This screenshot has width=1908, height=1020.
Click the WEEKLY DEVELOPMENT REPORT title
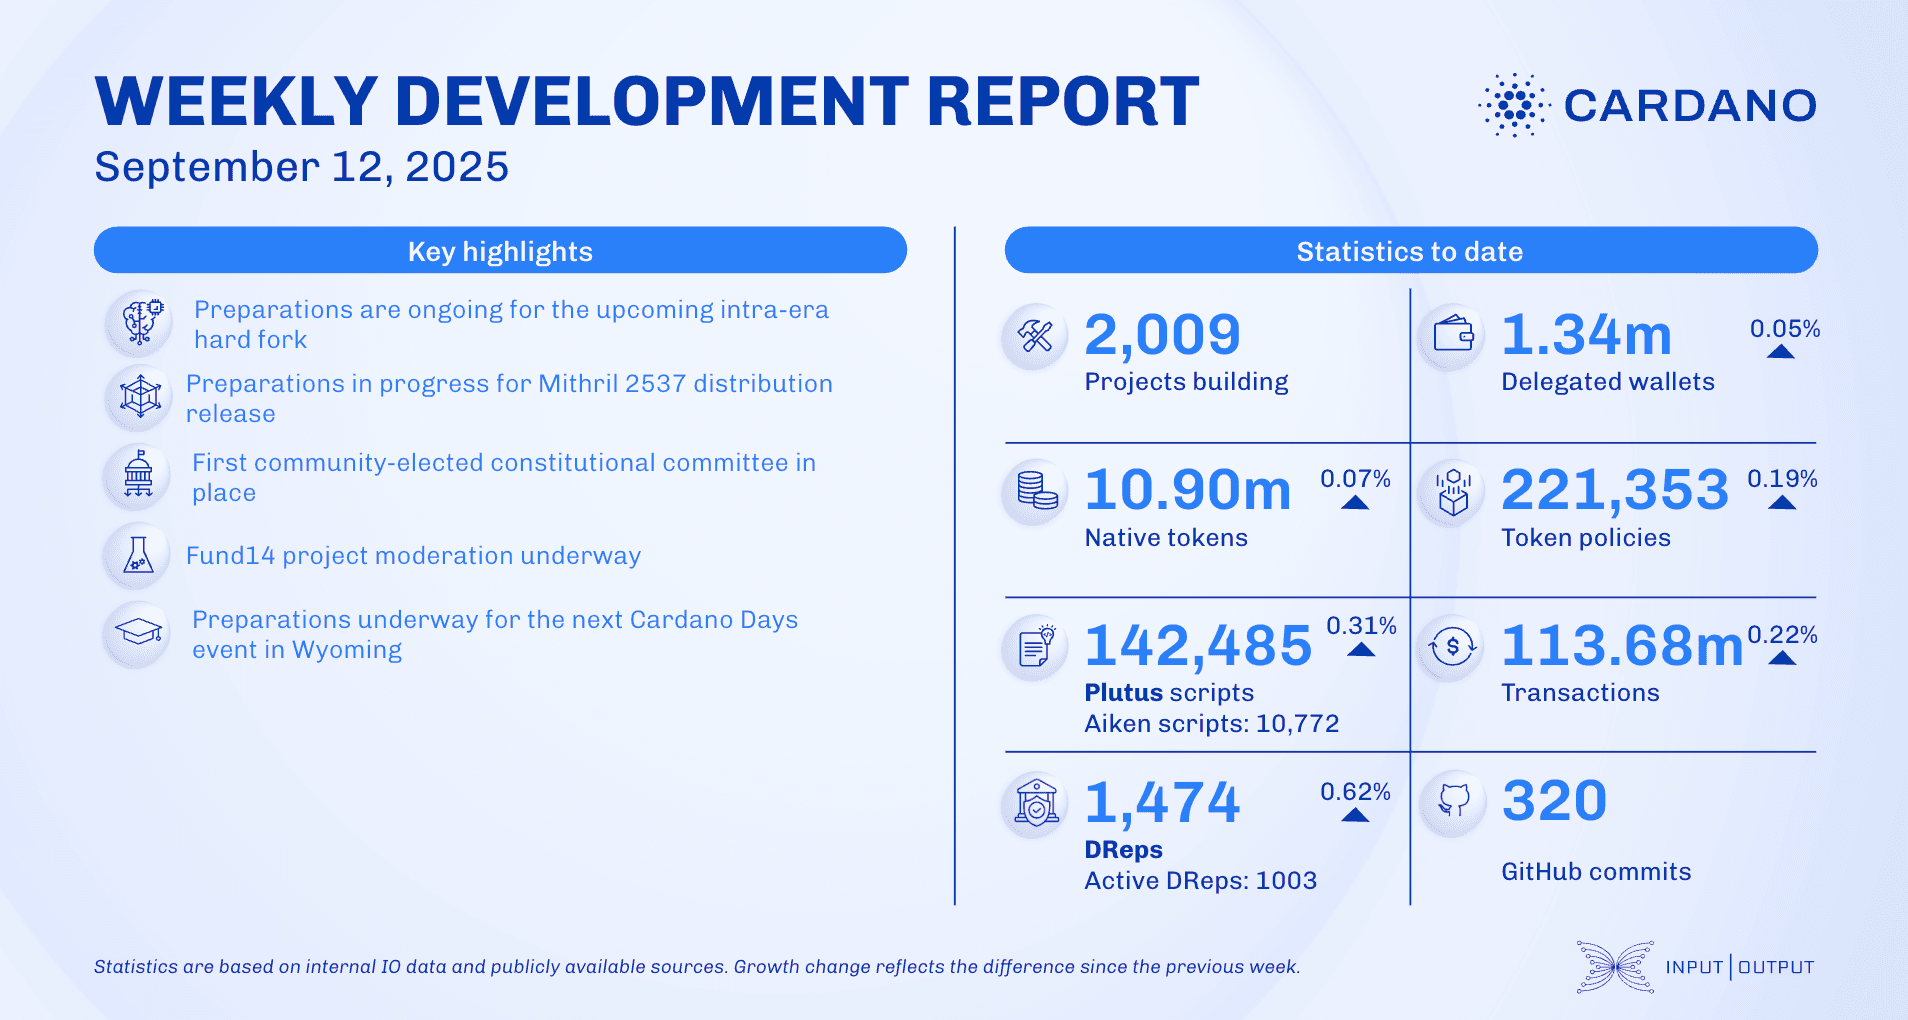point(647,102)
